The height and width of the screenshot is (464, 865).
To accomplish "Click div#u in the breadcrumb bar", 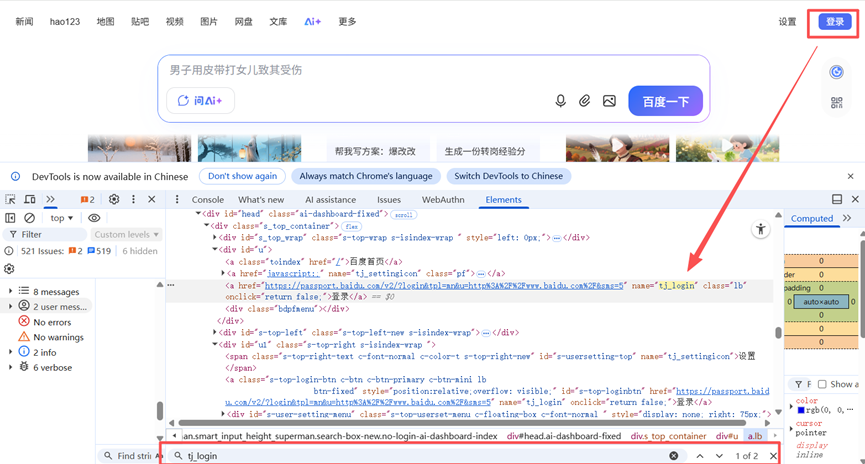I will pos(727,436).
